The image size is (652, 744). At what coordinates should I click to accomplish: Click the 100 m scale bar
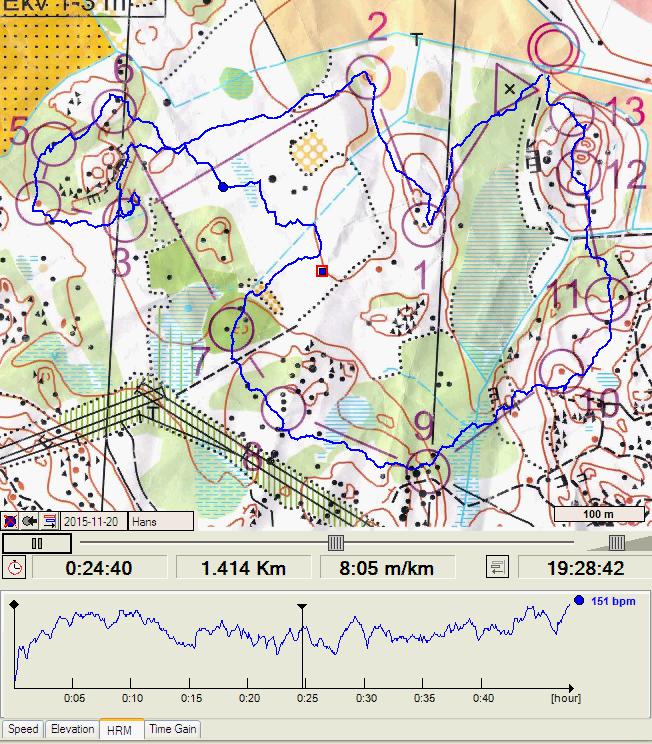[599, 514]
